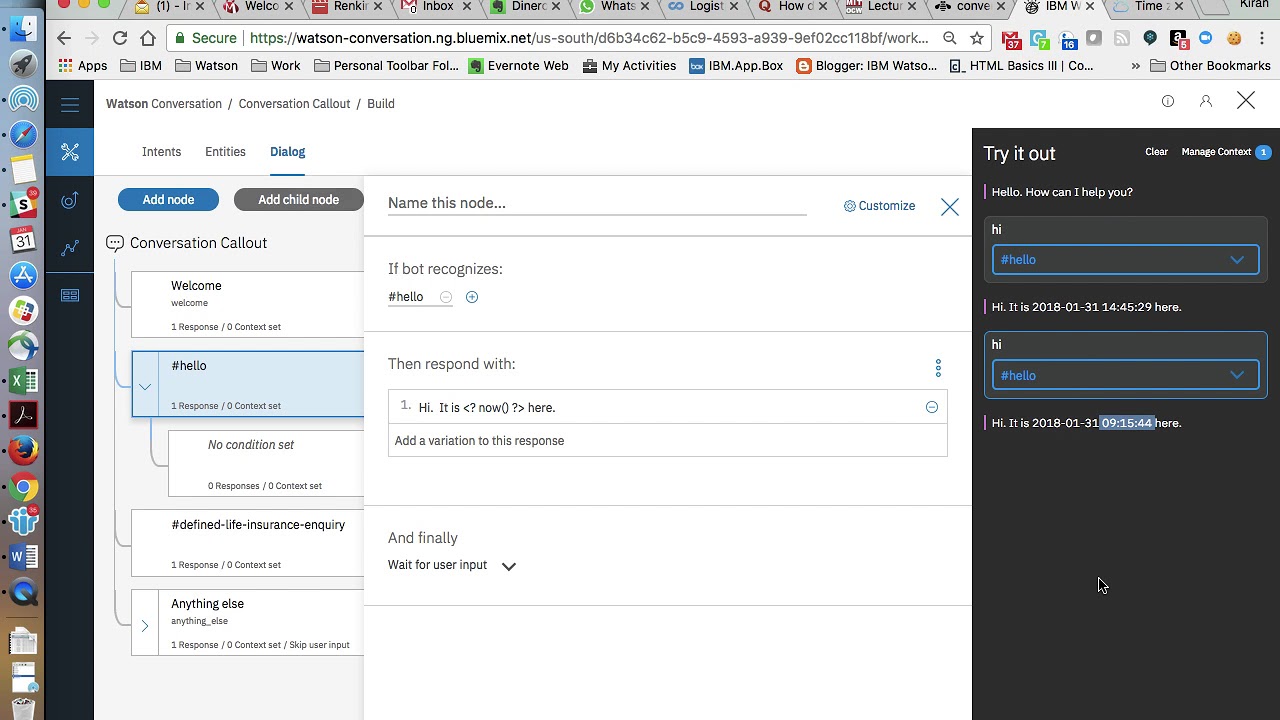The image size is (1280, 720).
Task: Open Other Bookmarks folder
Action: coord(1210,66)
